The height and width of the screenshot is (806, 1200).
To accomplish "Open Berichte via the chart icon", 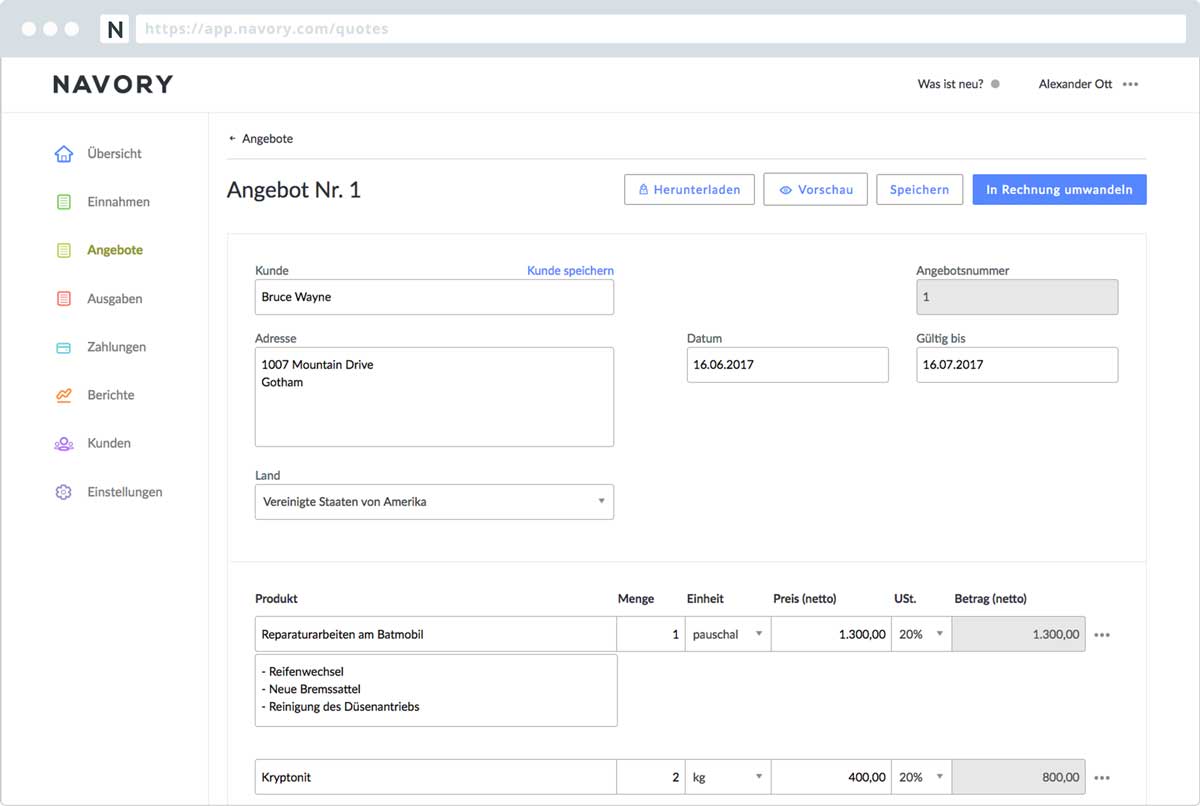I will pyautogui.click(x=63, y=394).
